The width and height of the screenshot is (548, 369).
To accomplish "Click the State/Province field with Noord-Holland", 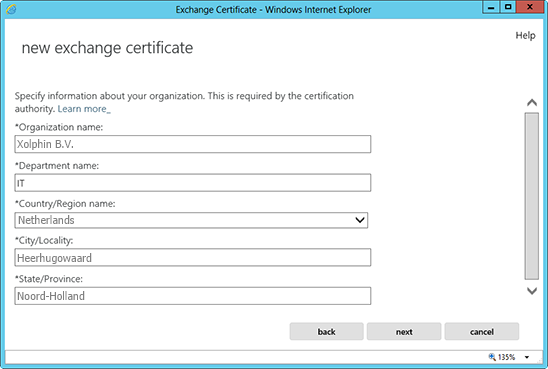I will (x=193, y=296).
